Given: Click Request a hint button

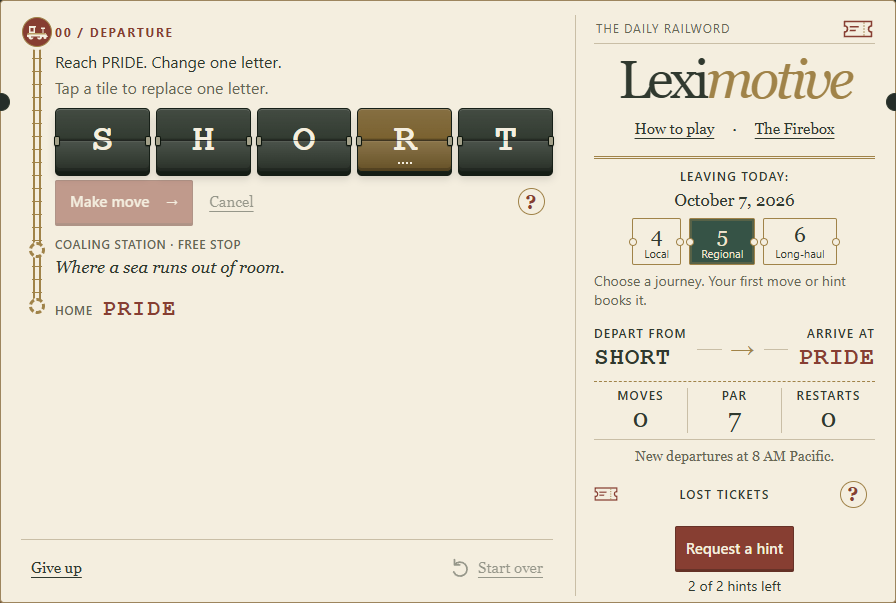Looking at the screenshot, I should pyautogui.click(x=734, y=549).
